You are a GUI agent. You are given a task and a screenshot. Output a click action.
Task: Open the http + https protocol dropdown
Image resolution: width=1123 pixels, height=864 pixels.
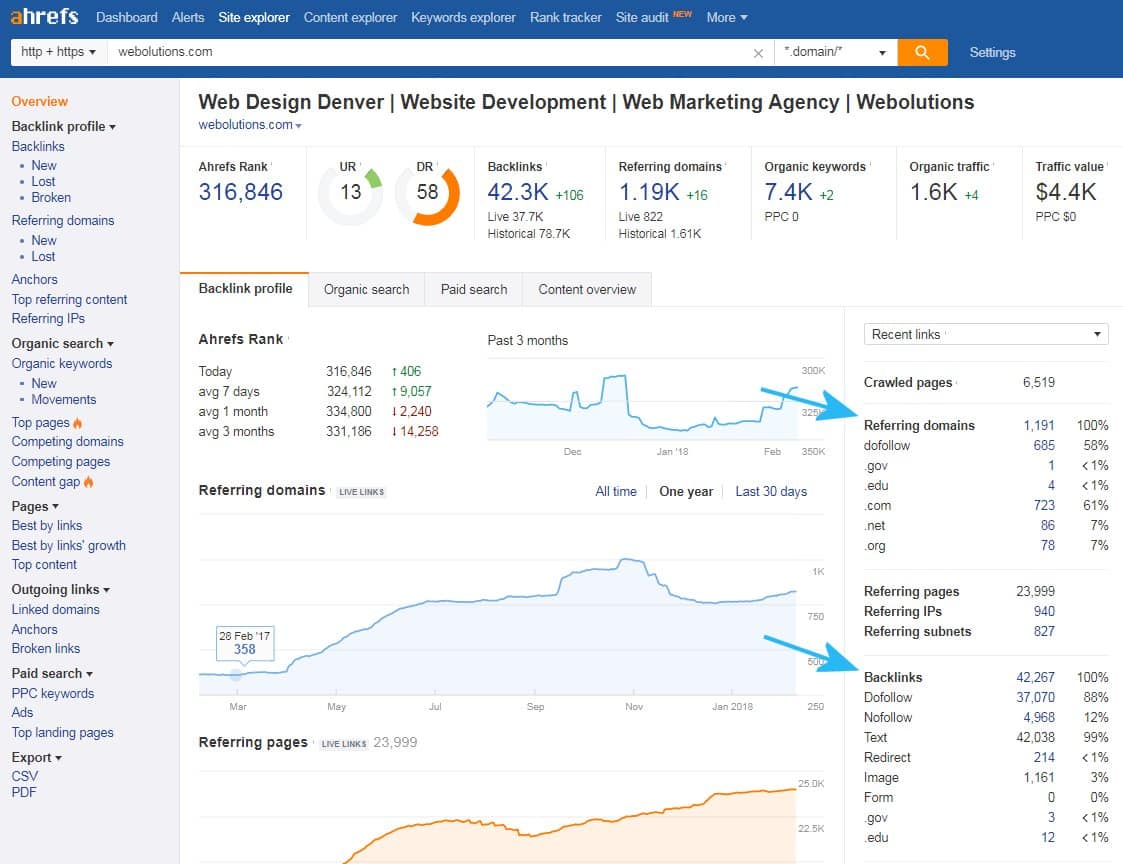tap(59, 52)
